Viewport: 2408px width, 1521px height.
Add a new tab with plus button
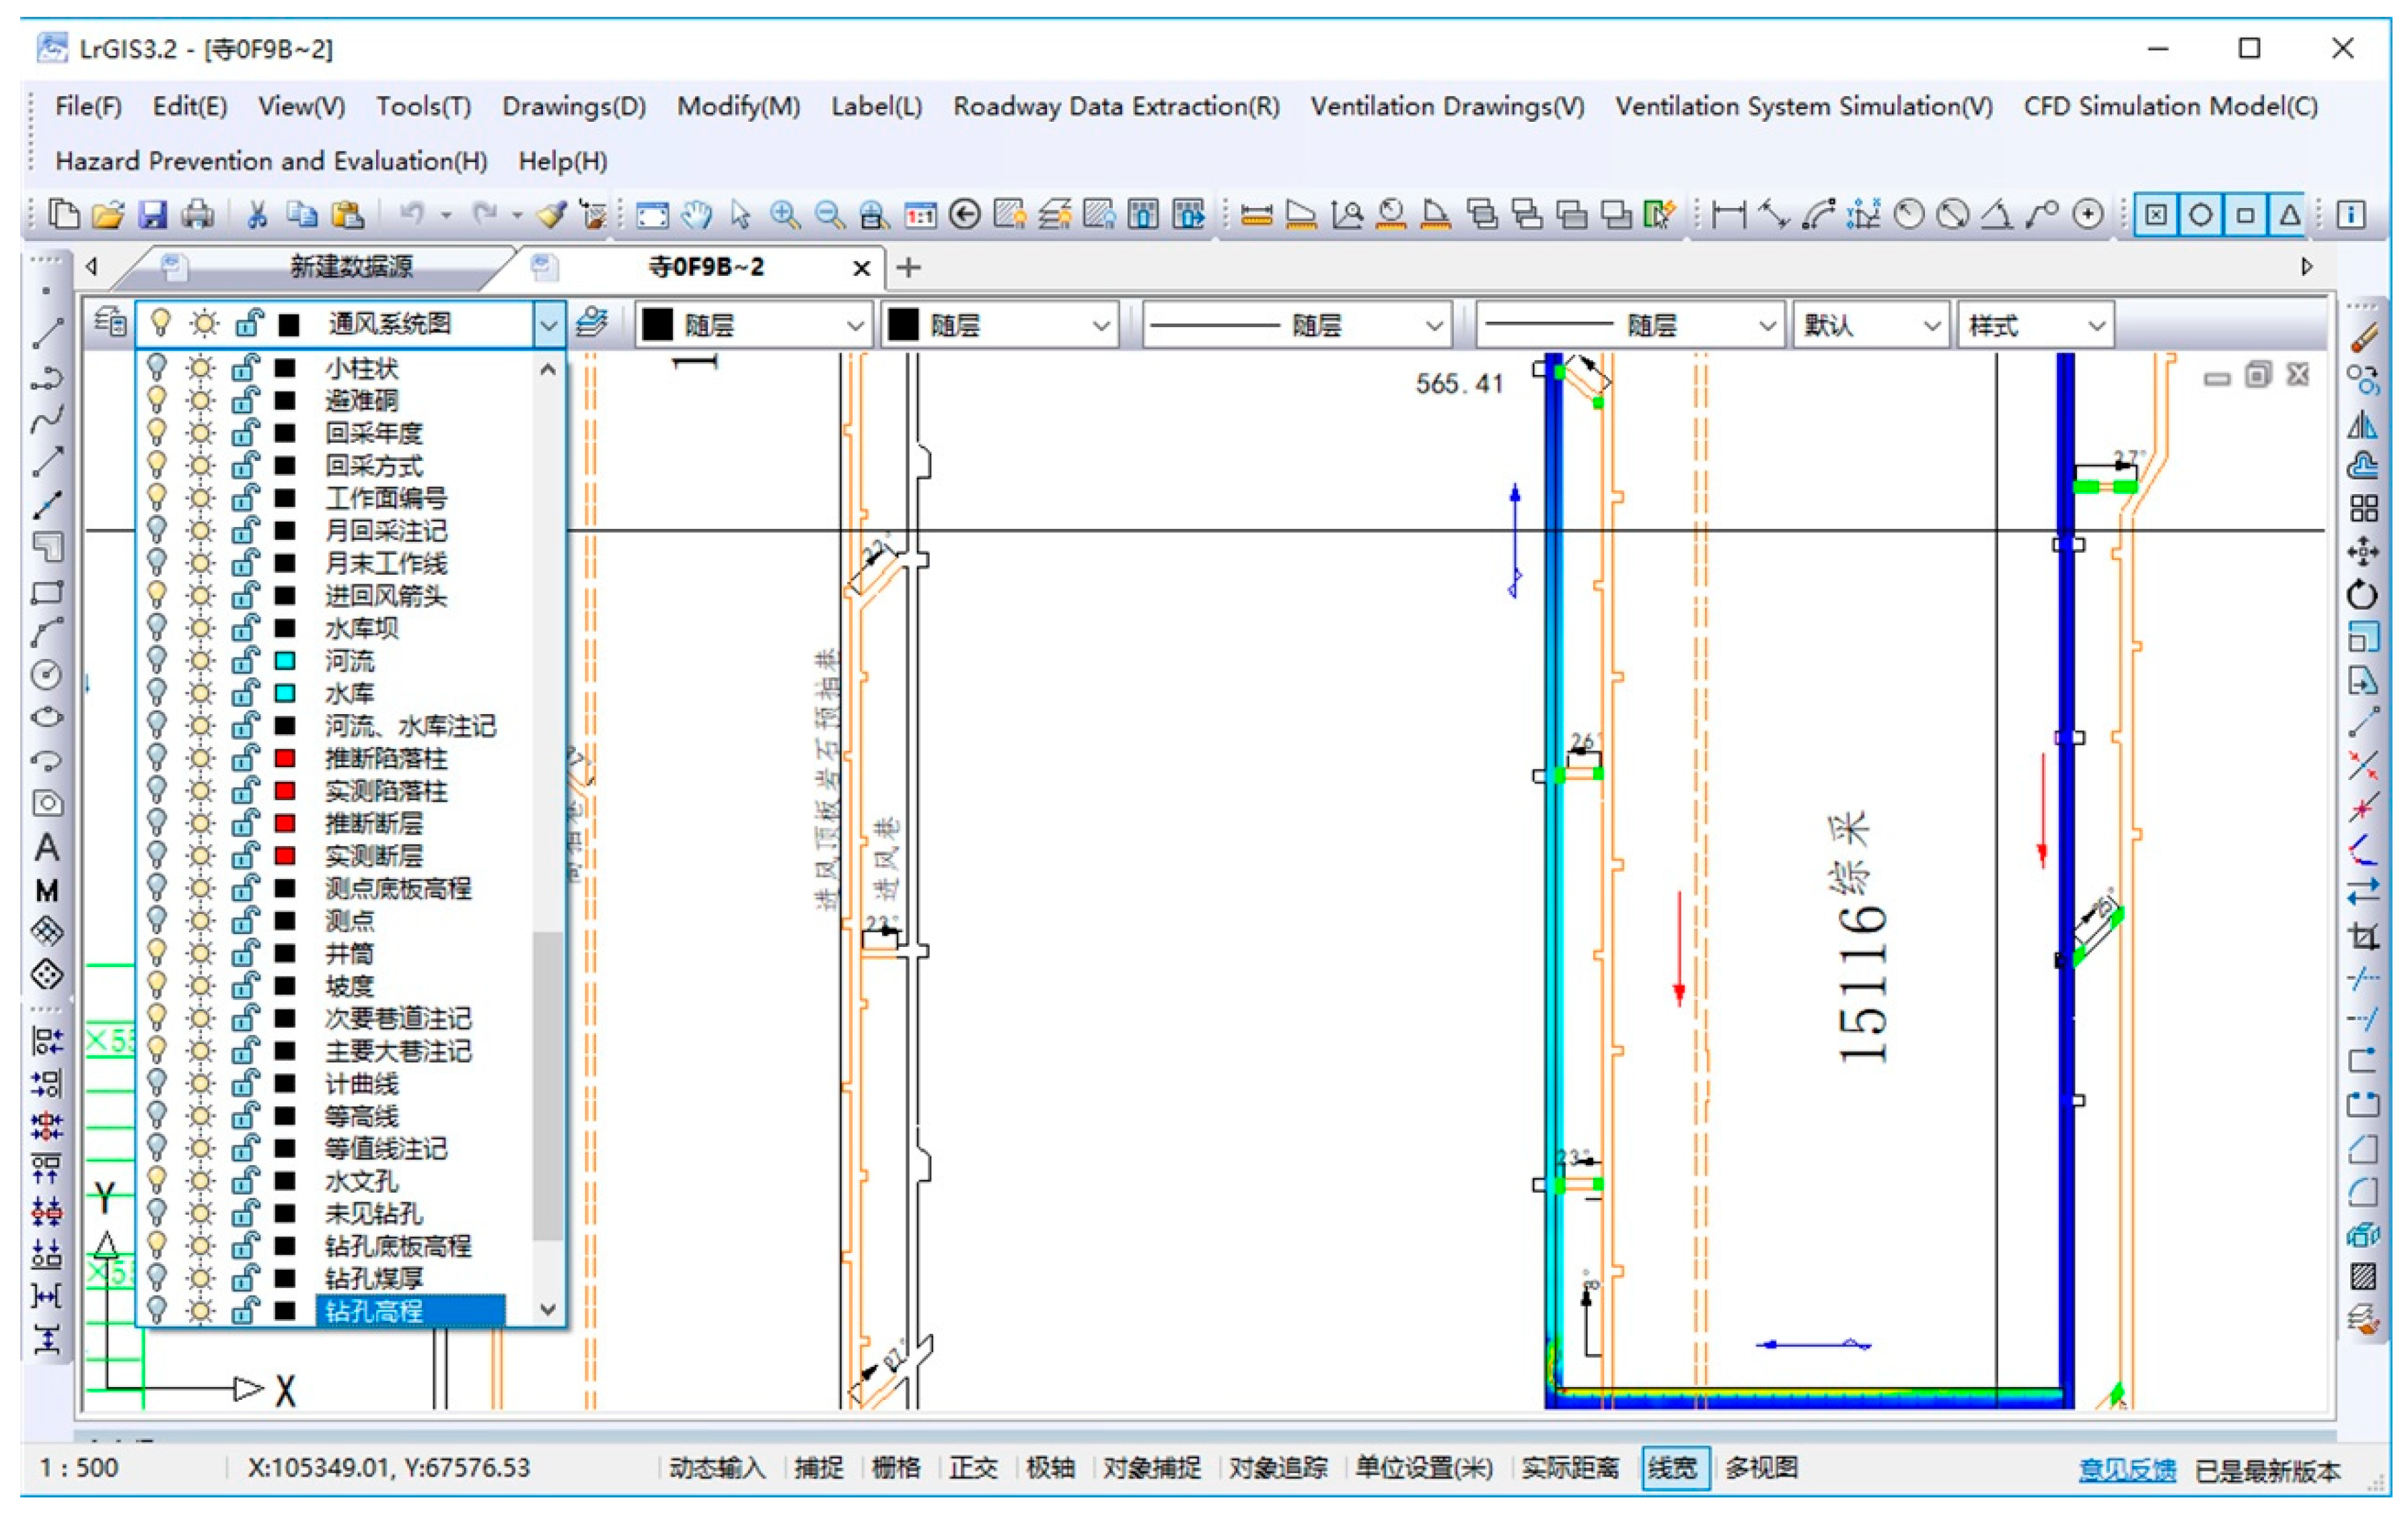908,267
